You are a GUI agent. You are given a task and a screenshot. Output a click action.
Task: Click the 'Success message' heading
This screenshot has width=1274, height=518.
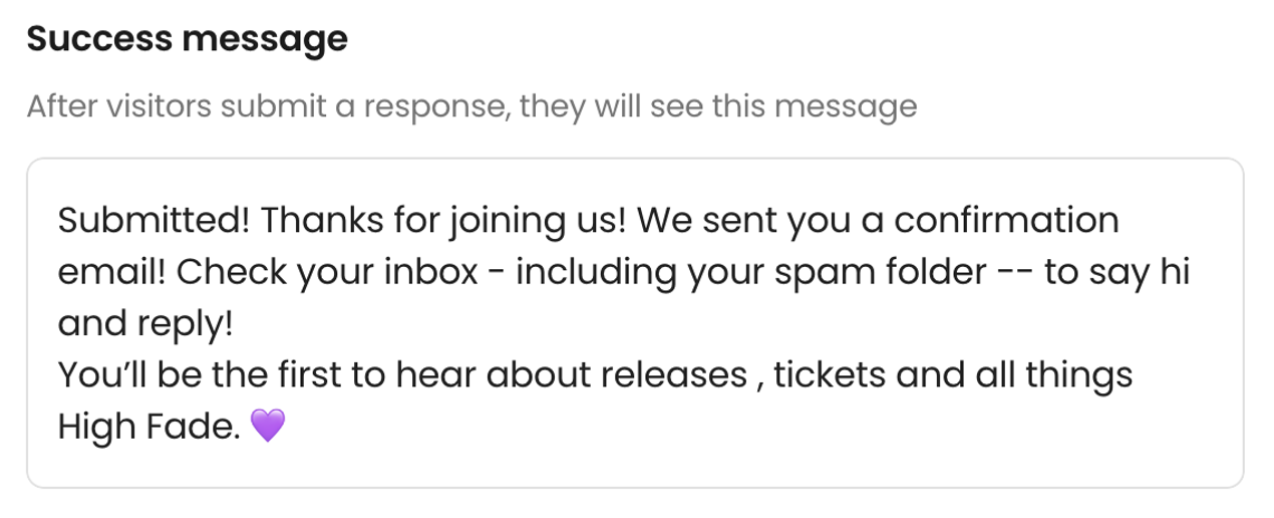coord(187,39)
